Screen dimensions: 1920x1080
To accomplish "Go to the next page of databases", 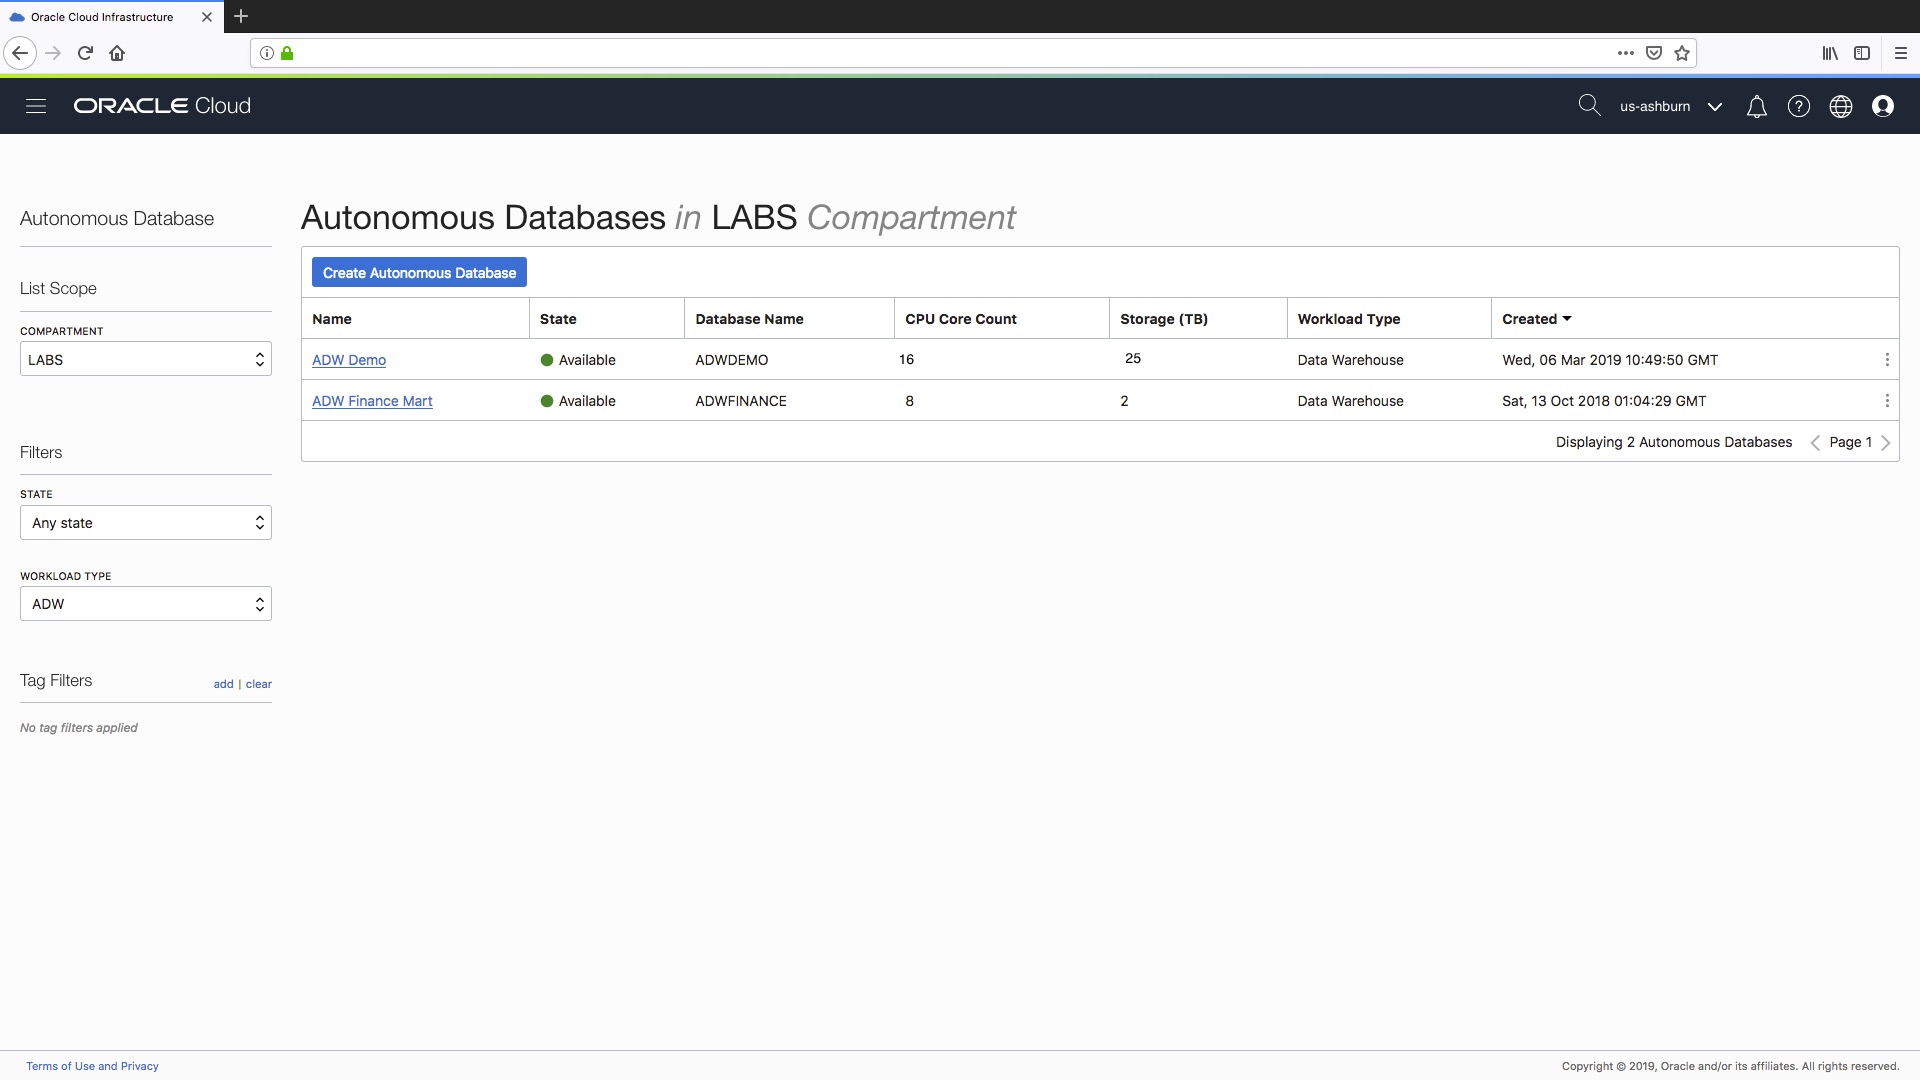I will (x=1886, y=442).
